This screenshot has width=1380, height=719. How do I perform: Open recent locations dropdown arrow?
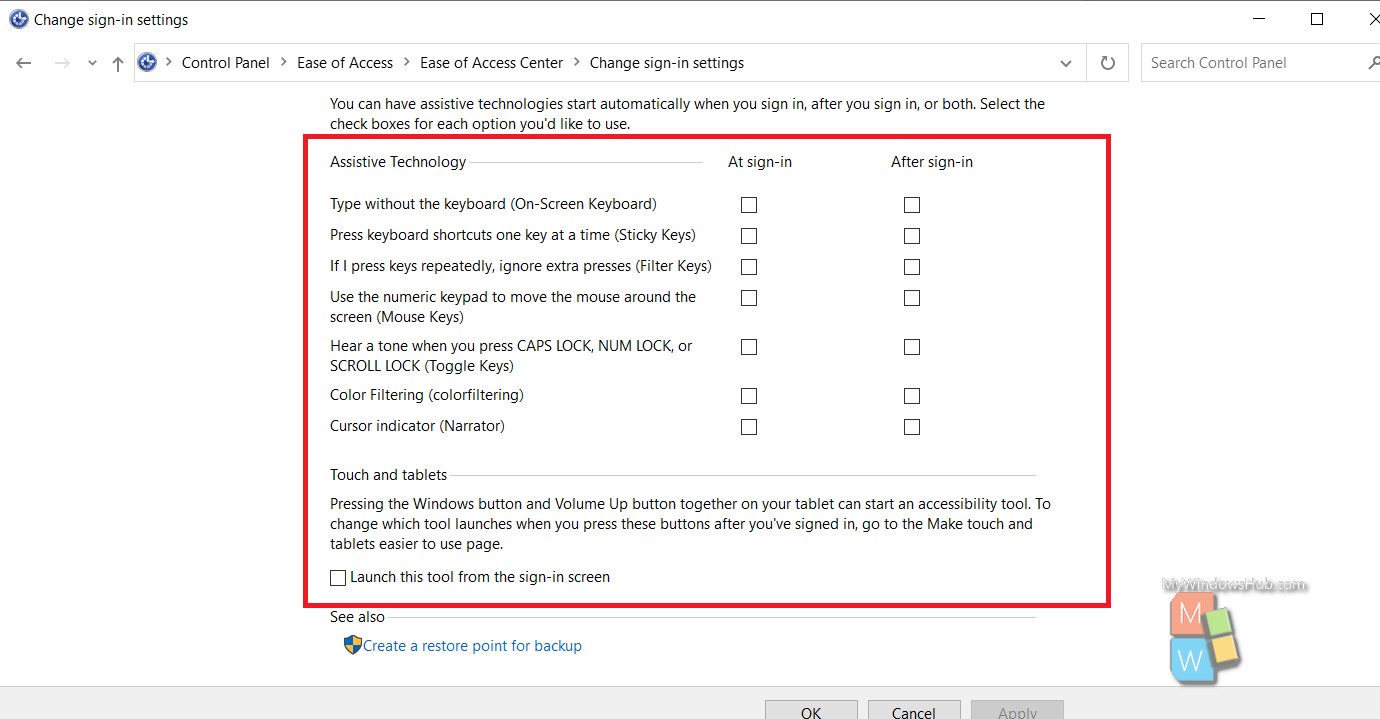[x=92, y=63]
